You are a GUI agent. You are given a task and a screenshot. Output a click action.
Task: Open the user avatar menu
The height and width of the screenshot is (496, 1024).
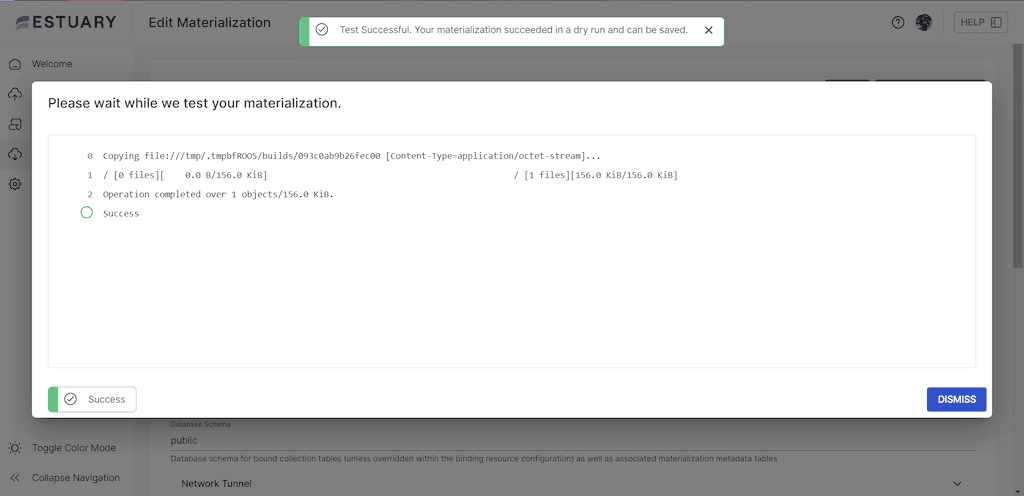pos(924,23)
